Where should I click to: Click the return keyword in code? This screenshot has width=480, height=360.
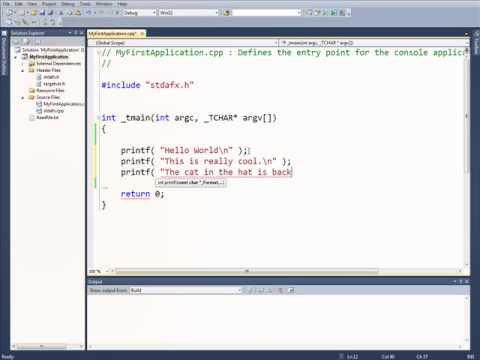pyautogui.click(x=135, y=194)
